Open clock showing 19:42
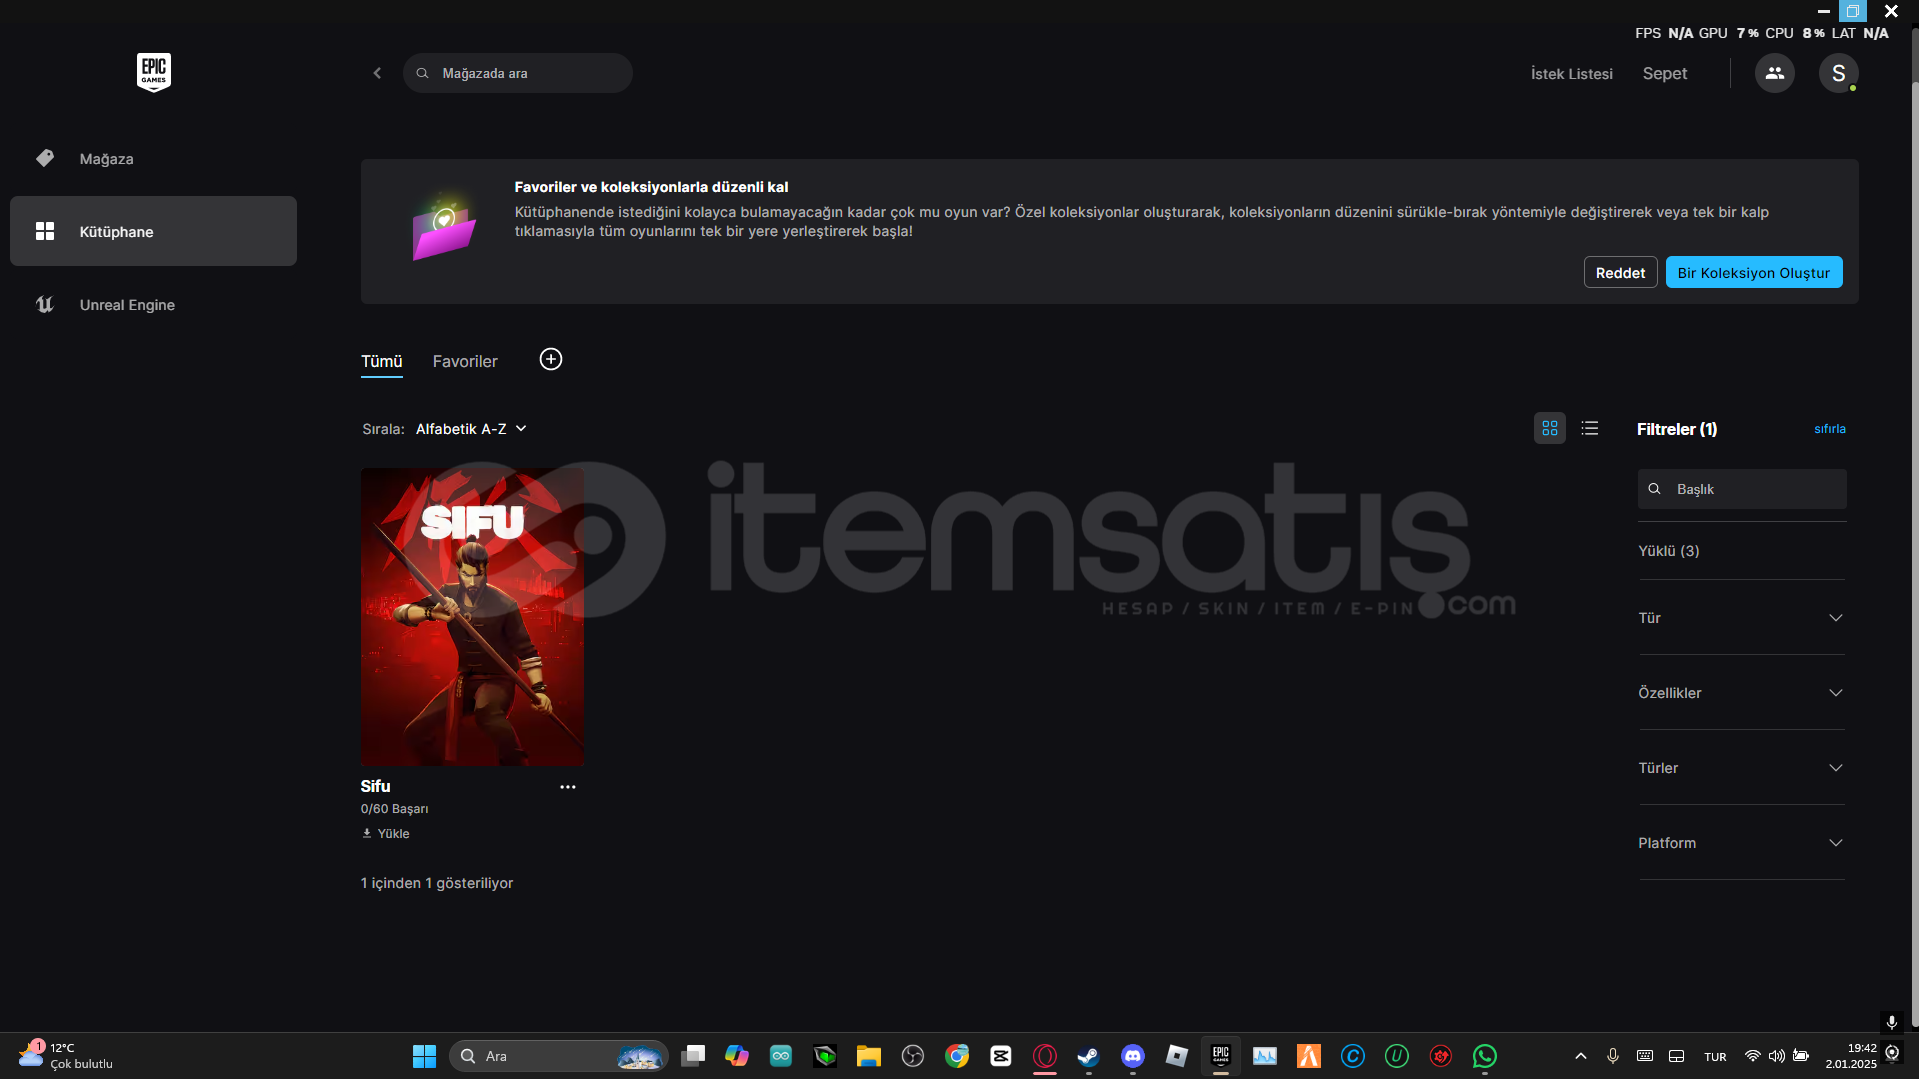This screenshot has width=1919, height=1079. pyautogui.click(x=1851, y=1056)
